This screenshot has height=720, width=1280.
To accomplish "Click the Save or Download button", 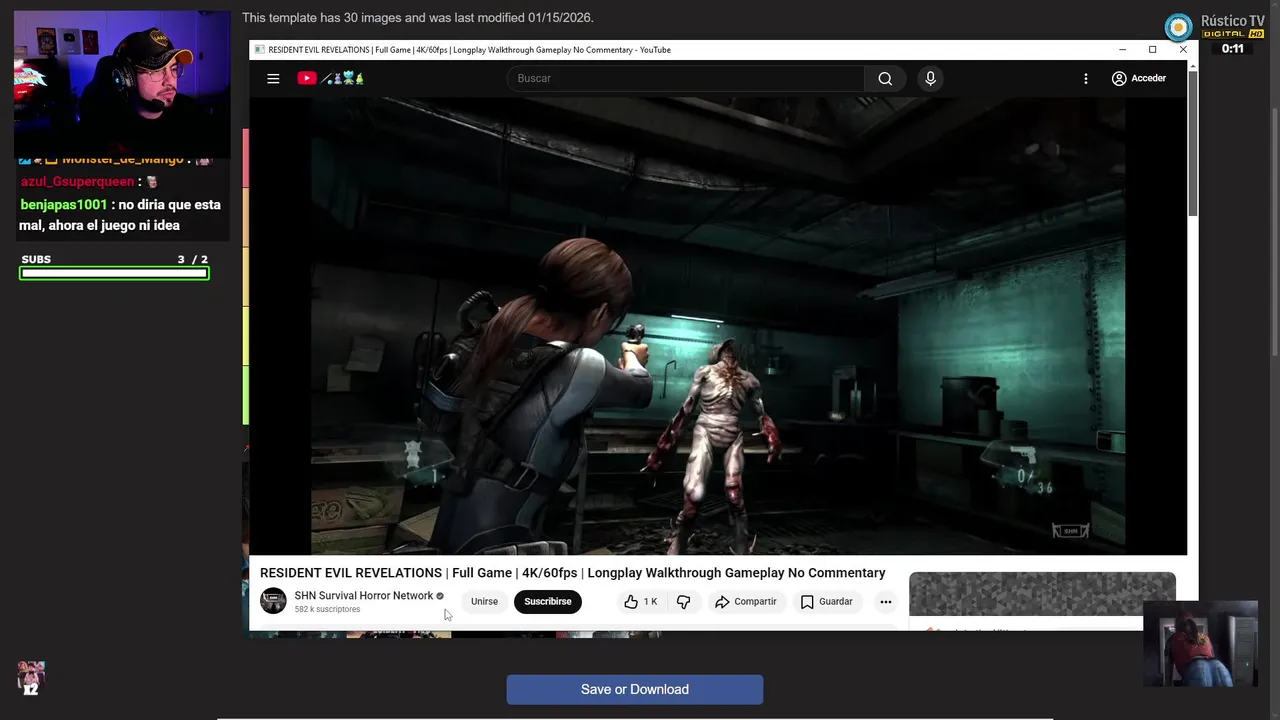I will click(x=635, y=689).
